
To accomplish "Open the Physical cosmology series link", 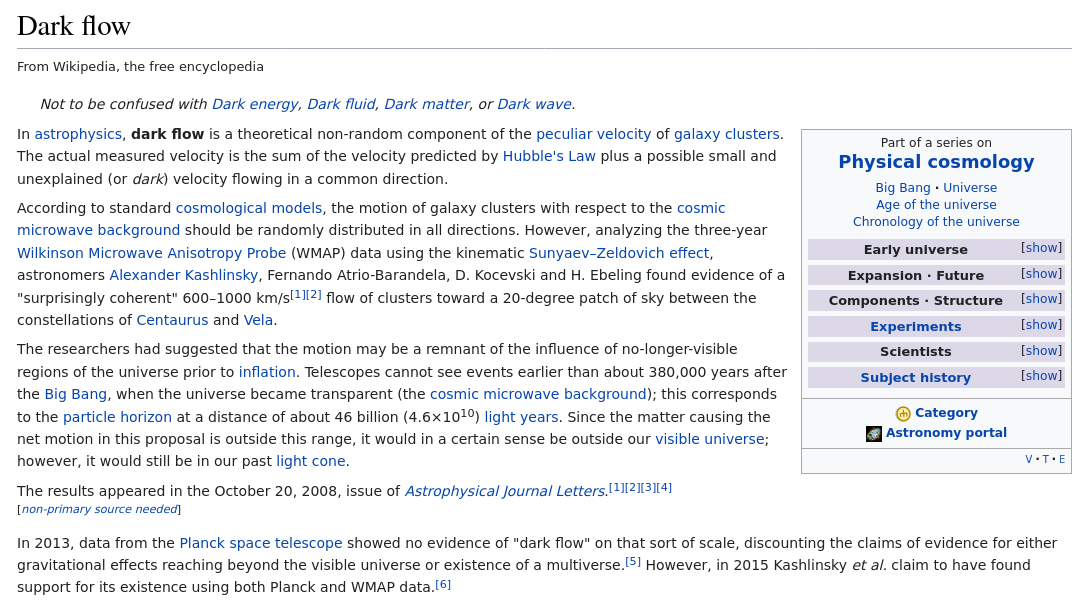I will tap(936, 162).
